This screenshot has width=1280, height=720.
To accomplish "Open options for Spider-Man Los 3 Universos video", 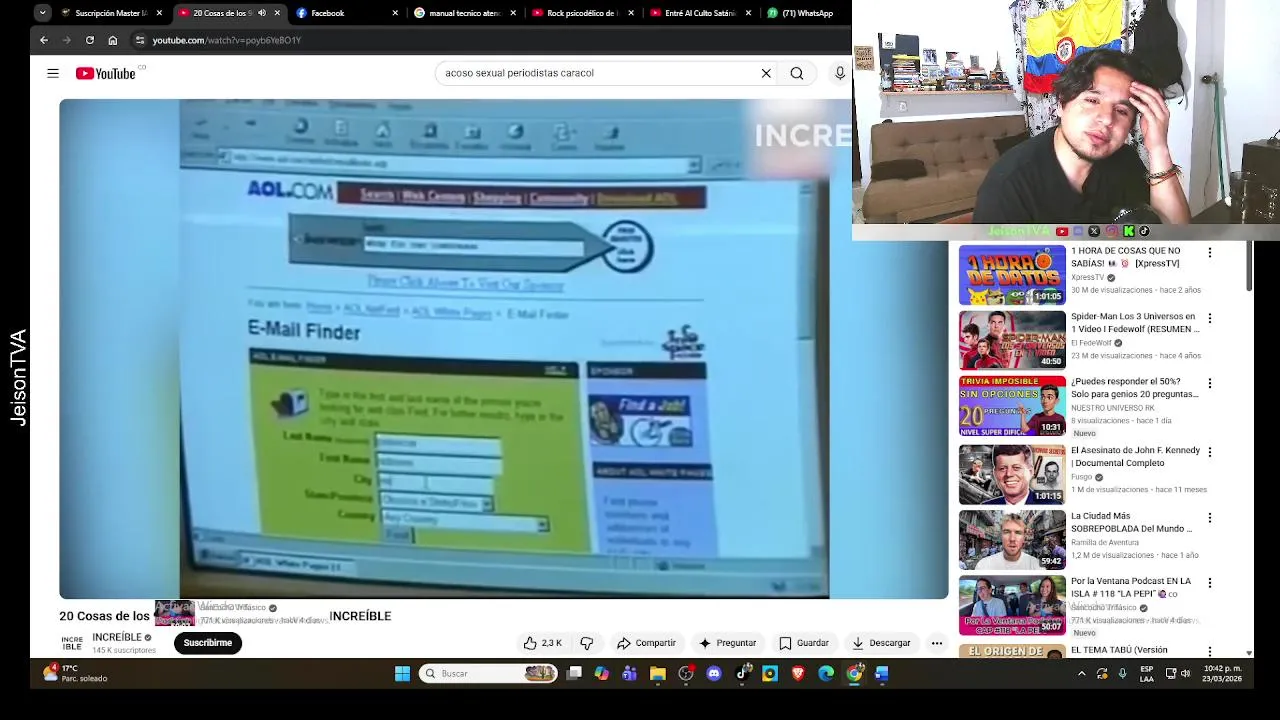I will (x=1210, y=318).
